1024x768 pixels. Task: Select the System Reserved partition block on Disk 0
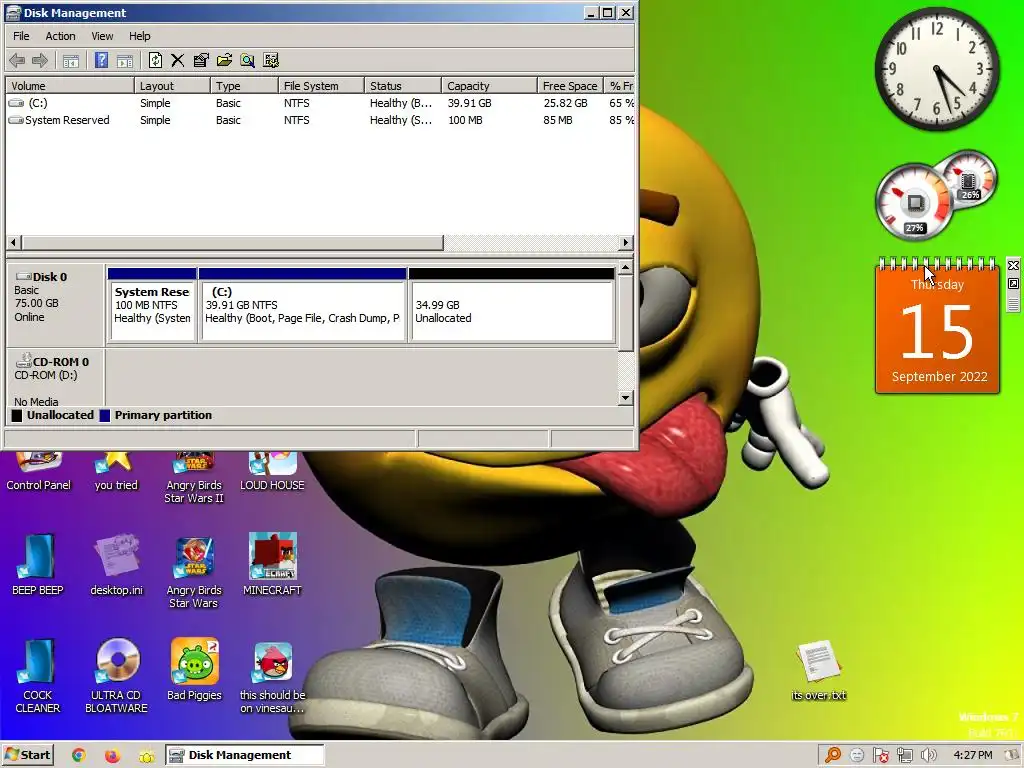152,305
